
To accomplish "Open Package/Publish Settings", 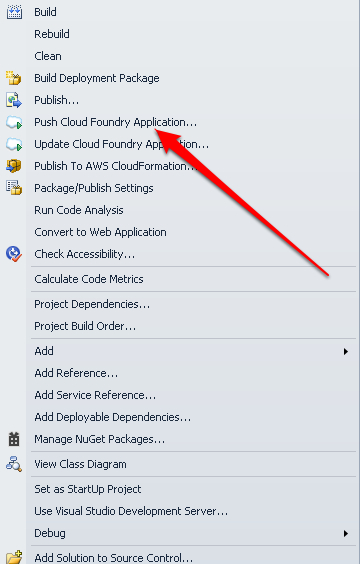I will point(94,188).
